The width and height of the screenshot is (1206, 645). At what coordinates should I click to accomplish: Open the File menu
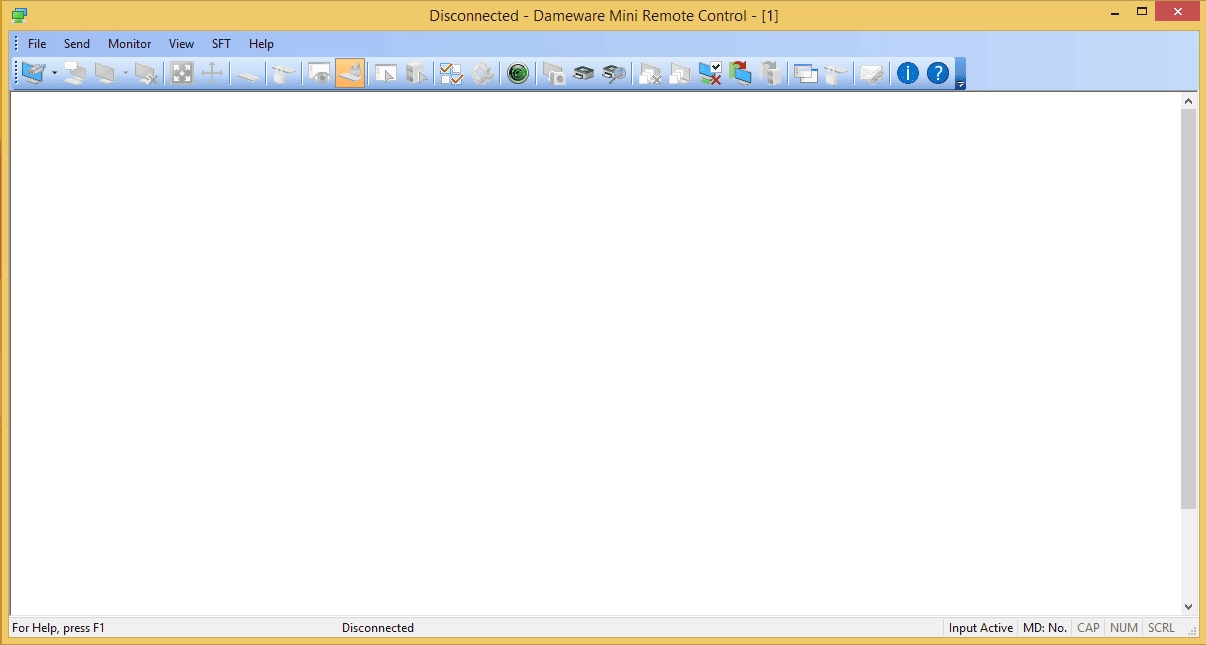coord(37,44)
